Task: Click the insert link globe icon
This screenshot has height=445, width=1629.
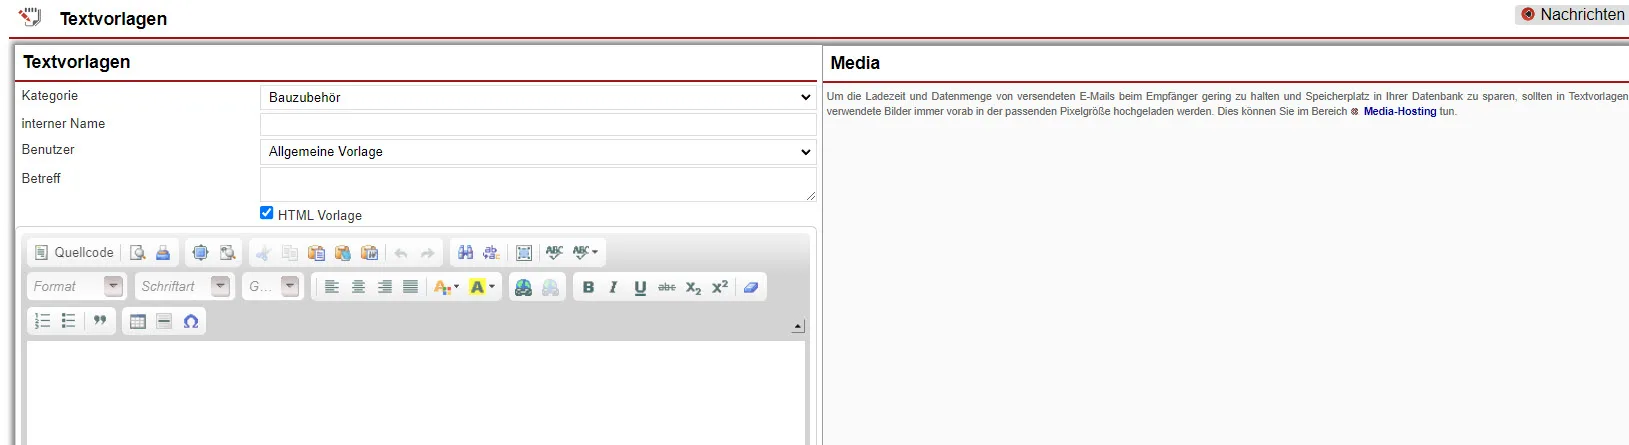Action: [523, 287]
